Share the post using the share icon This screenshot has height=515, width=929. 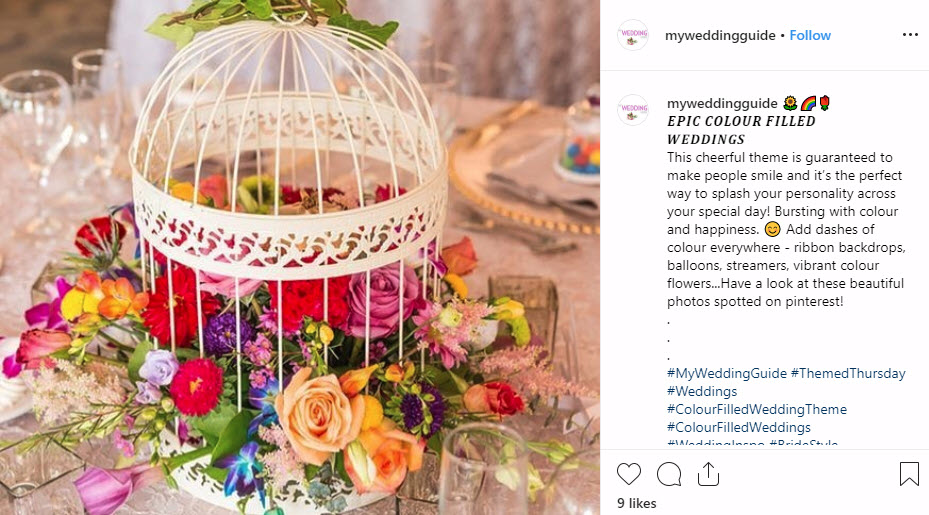click(x=708, y=474)
